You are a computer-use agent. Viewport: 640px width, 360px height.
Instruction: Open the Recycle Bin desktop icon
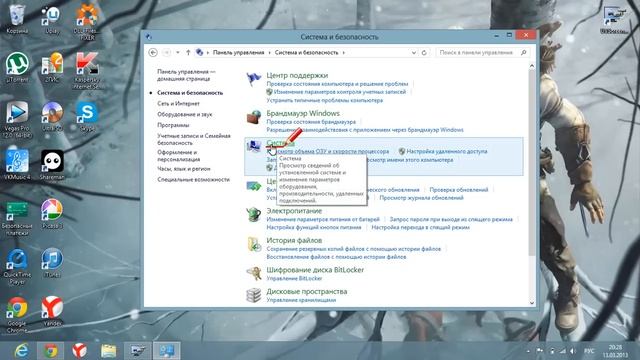pyautogui.click(x=17, y=18)
